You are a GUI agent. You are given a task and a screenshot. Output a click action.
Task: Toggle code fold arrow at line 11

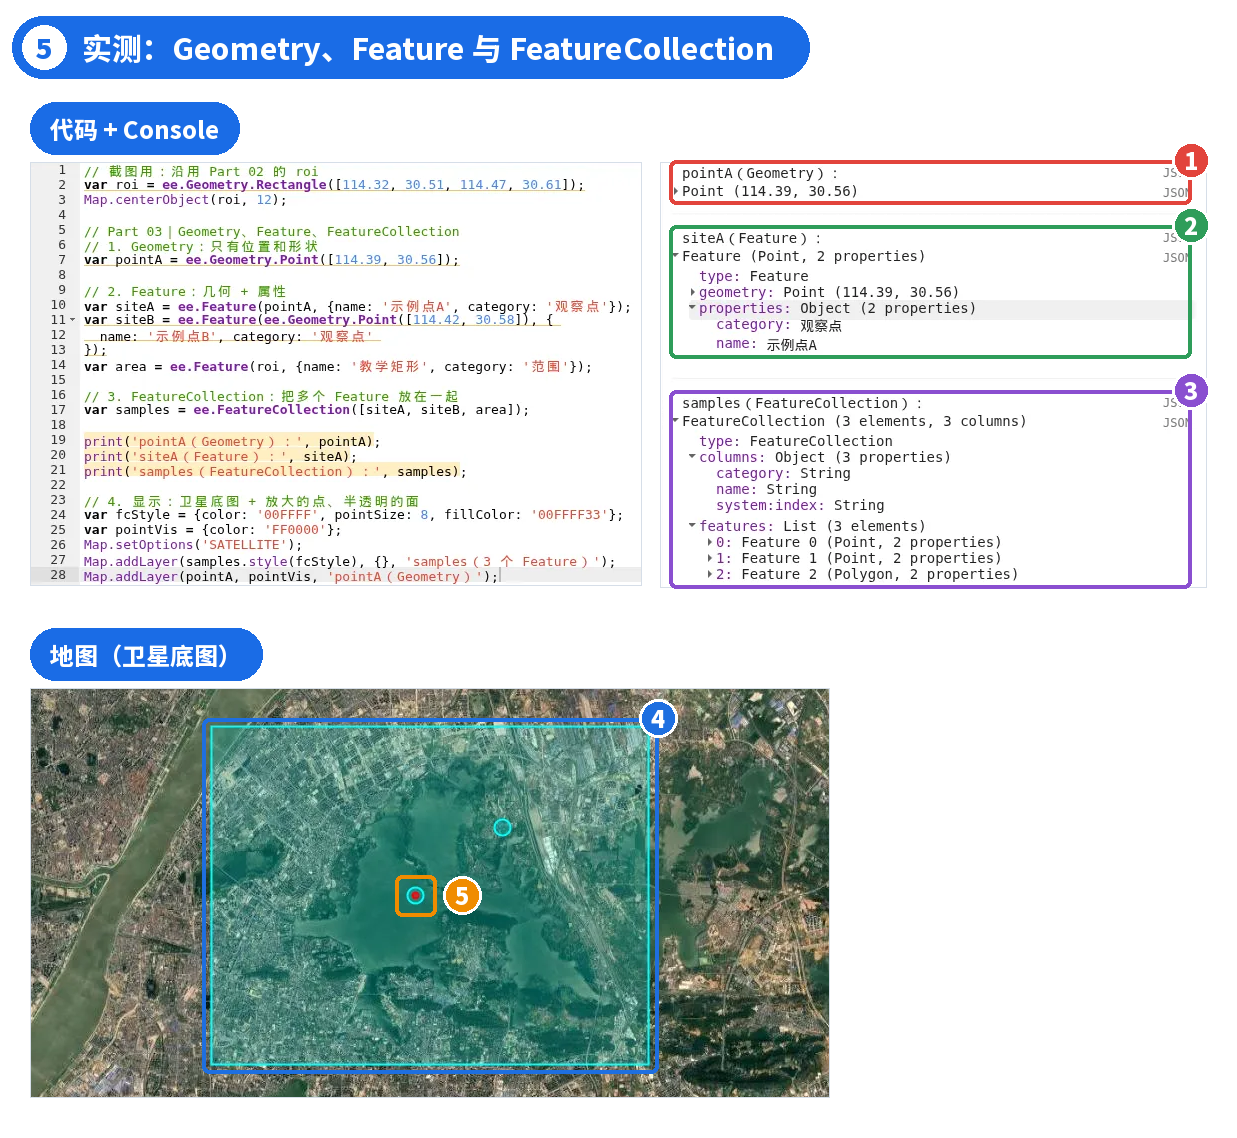(72, 320)
